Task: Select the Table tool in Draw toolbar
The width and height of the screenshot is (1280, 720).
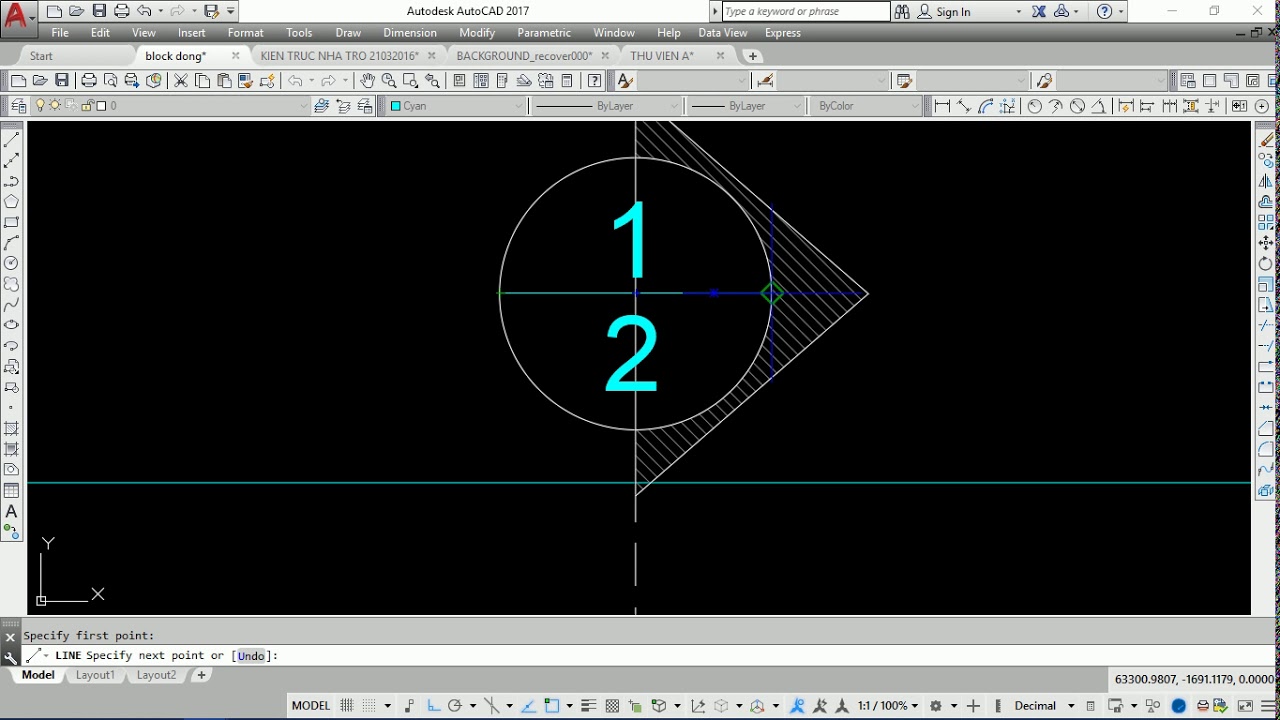Action: point(12,490)
